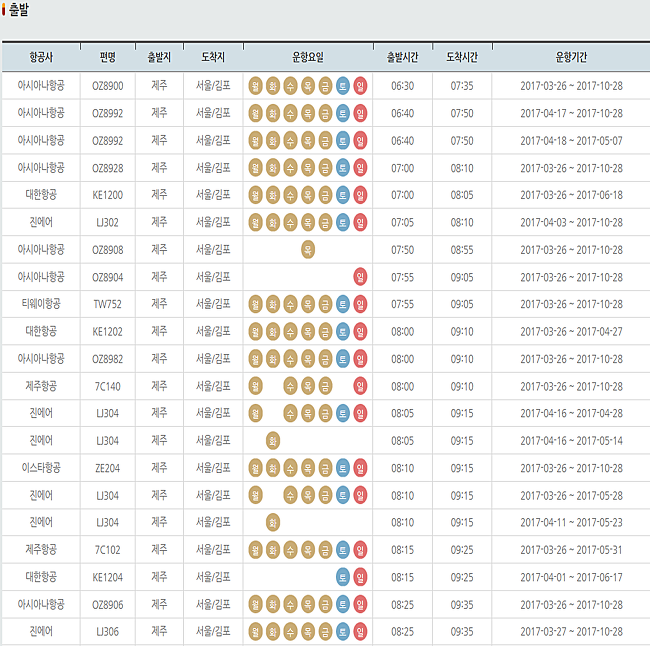
Task: Select flight number 7C140
Action: [x=108, y=386]
